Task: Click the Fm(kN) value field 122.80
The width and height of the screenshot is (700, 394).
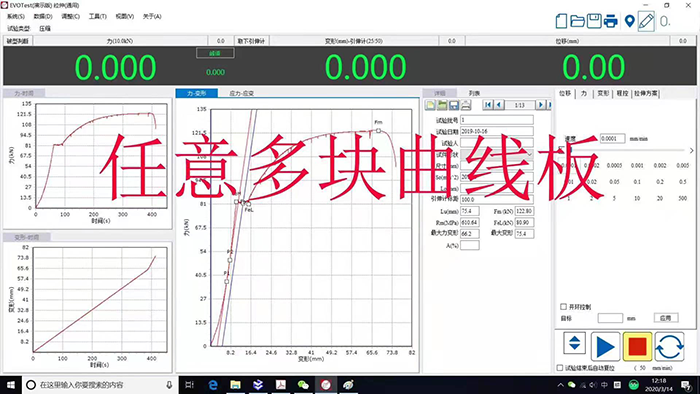Action: pyautogui.click(x=524, y=211)
